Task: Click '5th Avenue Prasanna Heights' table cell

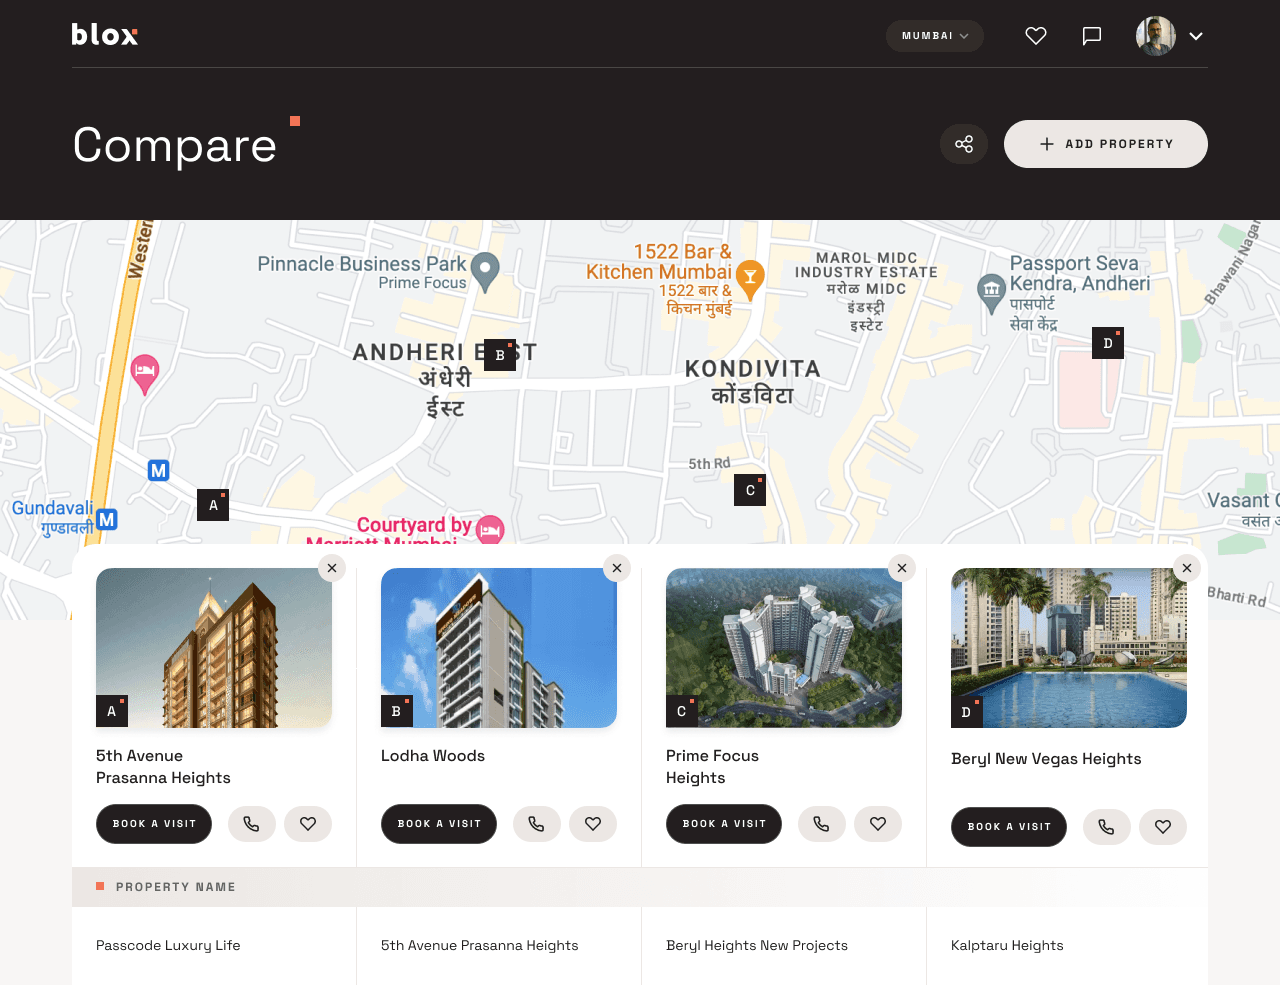Action: 479,945
